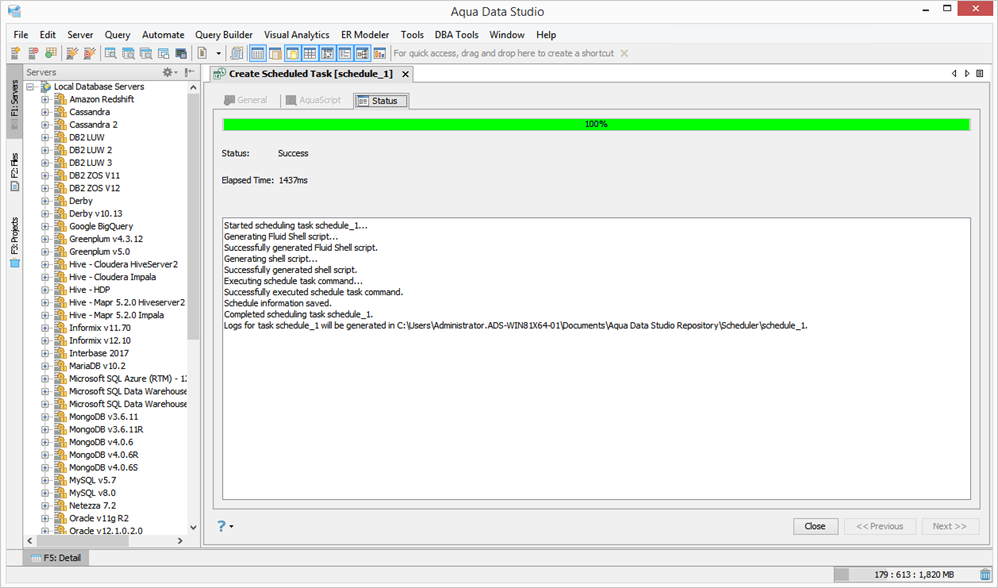Click the blue question mark help icon

(x=221, y=526)
